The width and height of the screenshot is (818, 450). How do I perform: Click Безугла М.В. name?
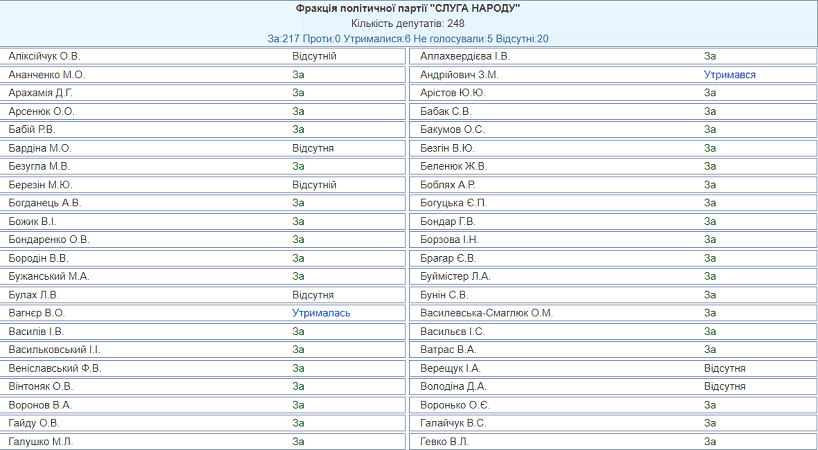[39, 166]
